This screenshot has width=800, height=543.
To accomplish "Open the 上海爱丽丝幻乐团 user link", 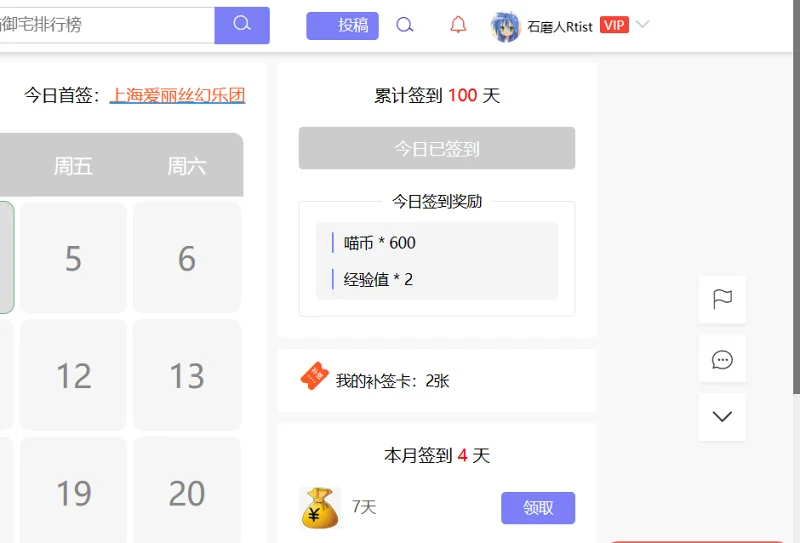I will (178, 95).
